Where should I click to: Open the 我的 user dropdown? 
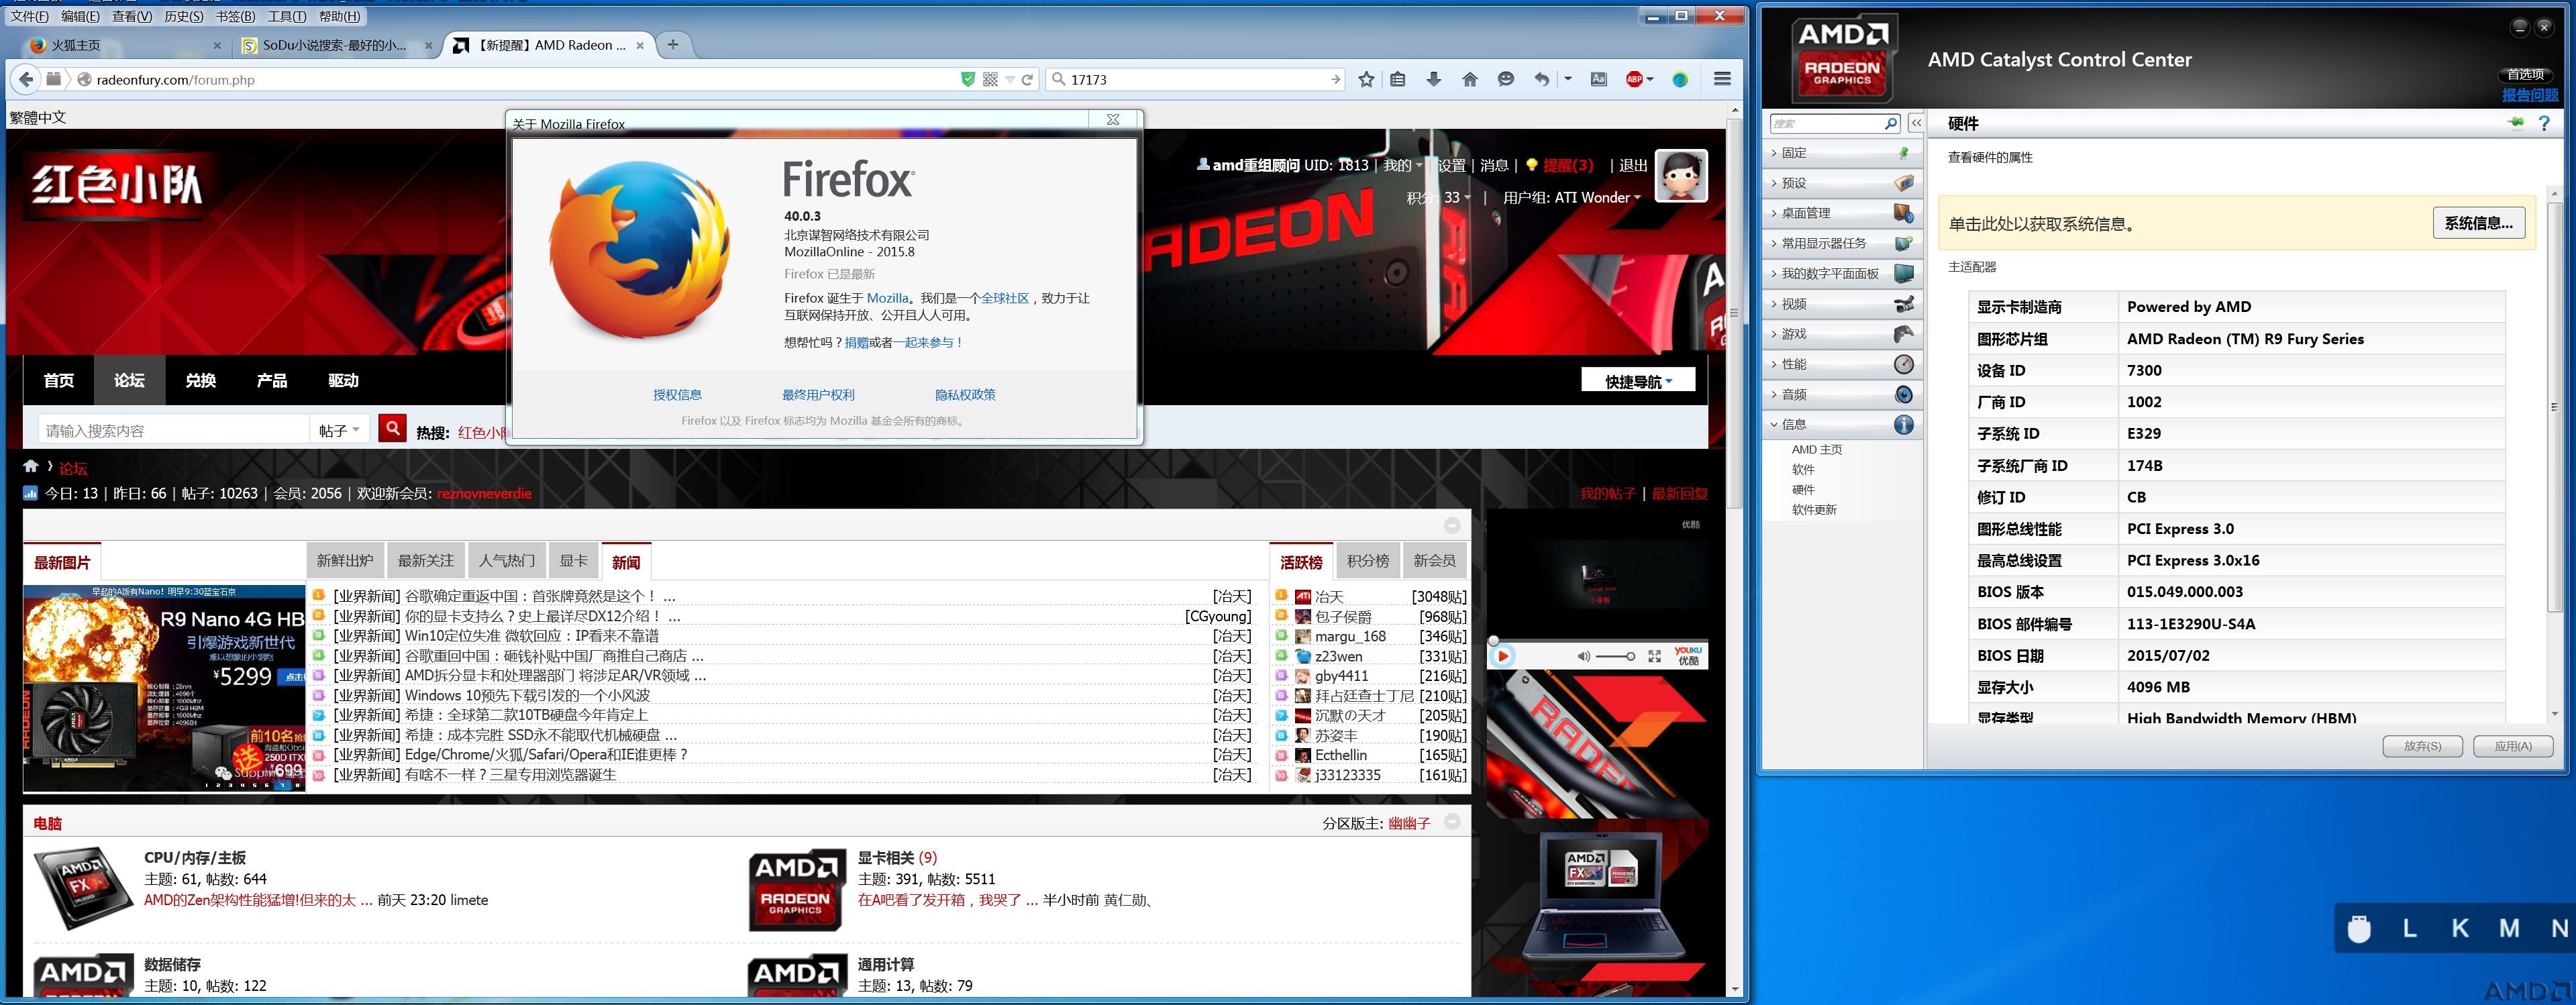click(x=1402, y=165)
